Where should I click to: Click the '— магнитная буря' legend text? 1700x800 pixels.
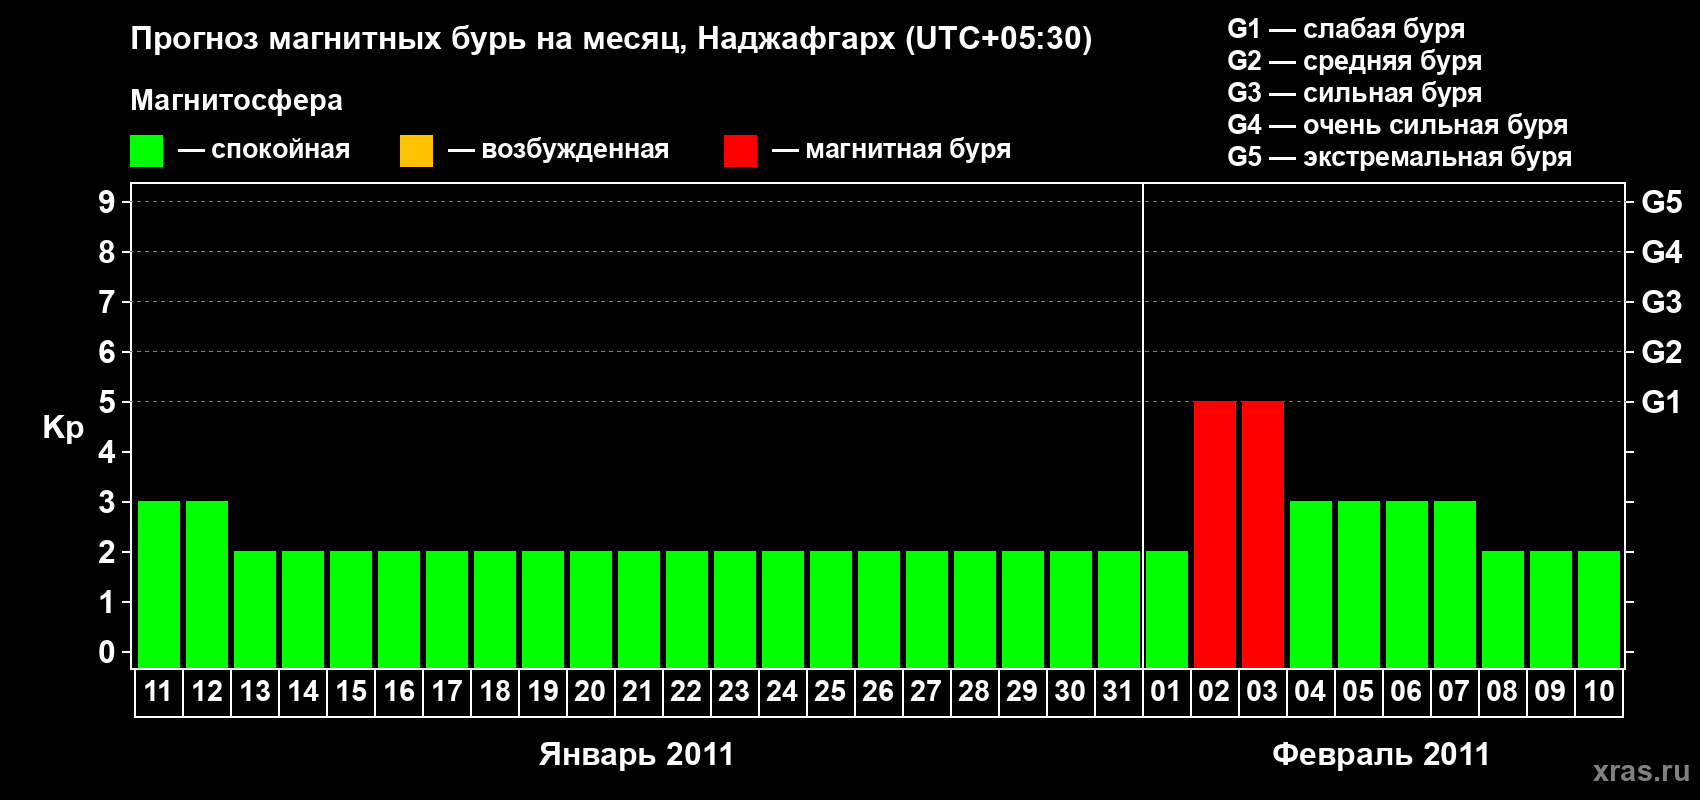[891, 150]
